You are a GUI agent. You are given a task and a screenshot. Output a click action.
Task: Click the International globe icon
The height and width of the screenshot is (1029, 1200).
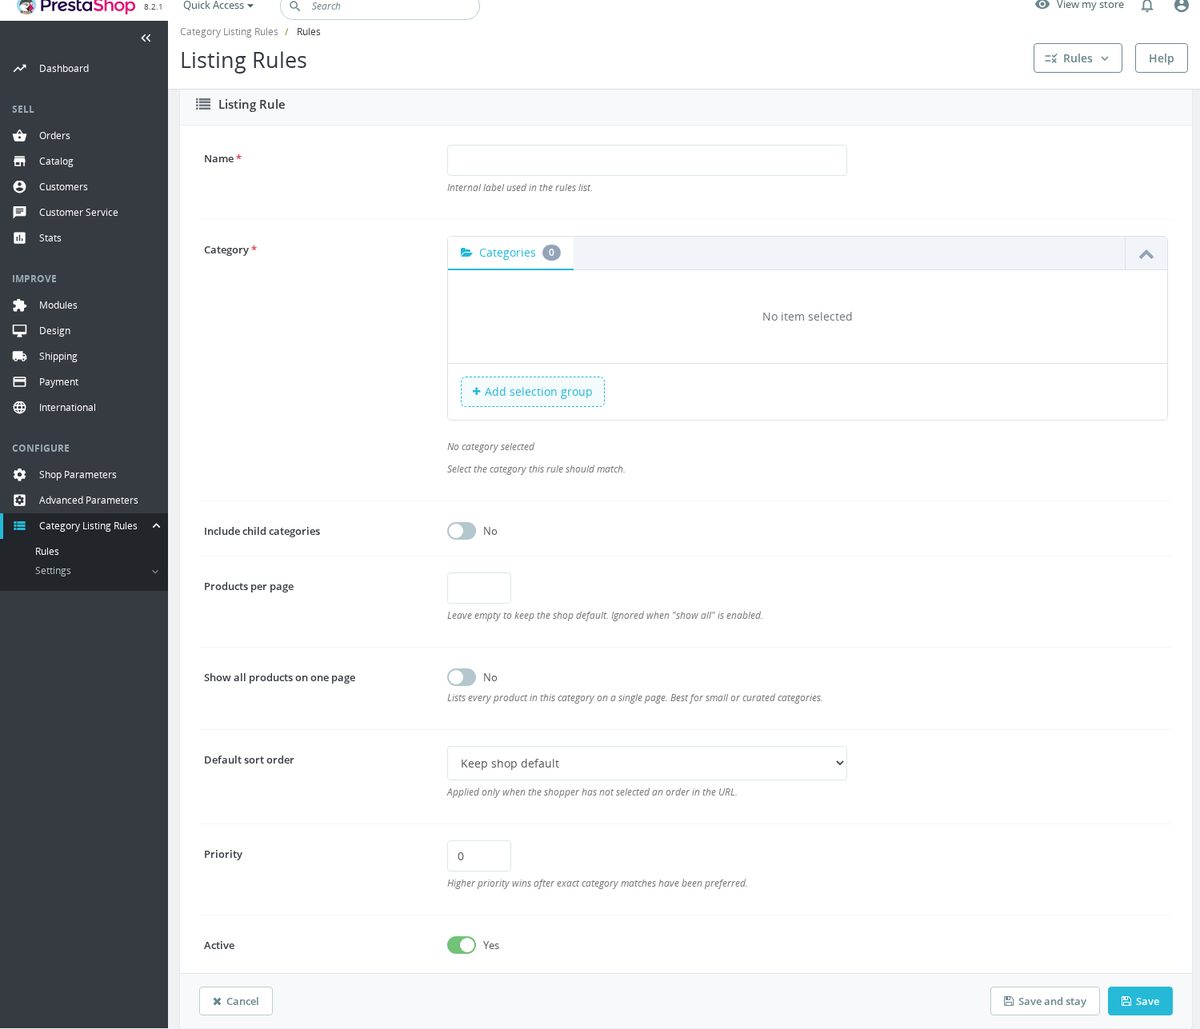[19, 407]
